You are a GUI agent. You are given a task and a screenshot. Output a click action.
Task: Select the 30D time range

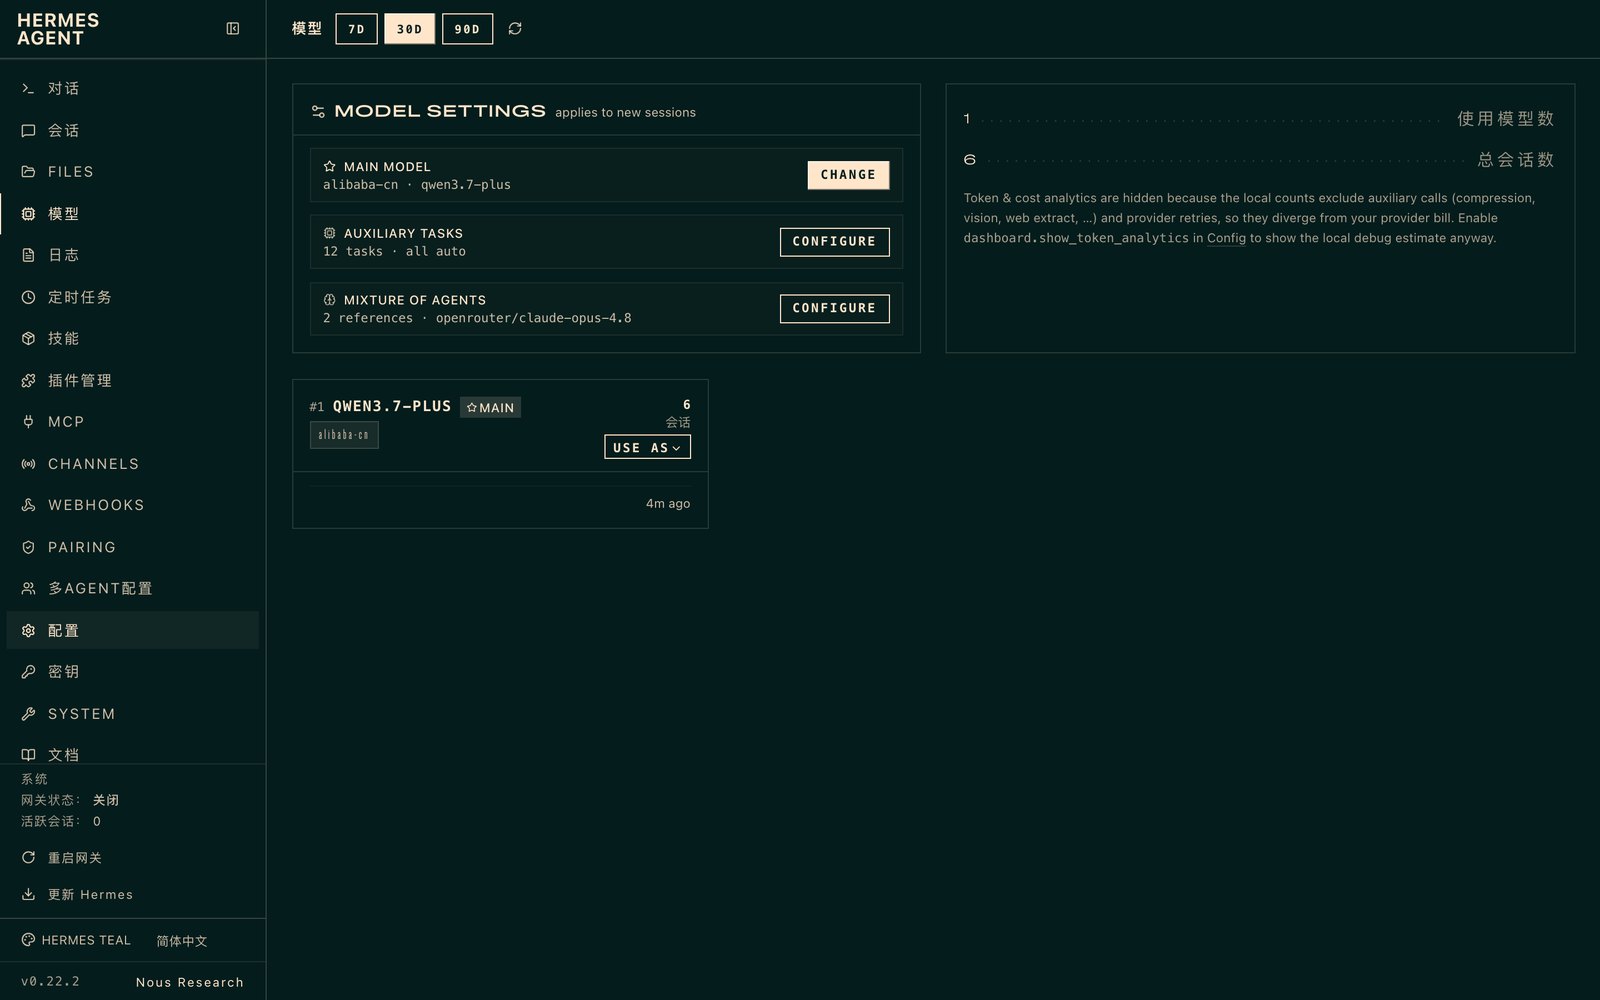410,29
